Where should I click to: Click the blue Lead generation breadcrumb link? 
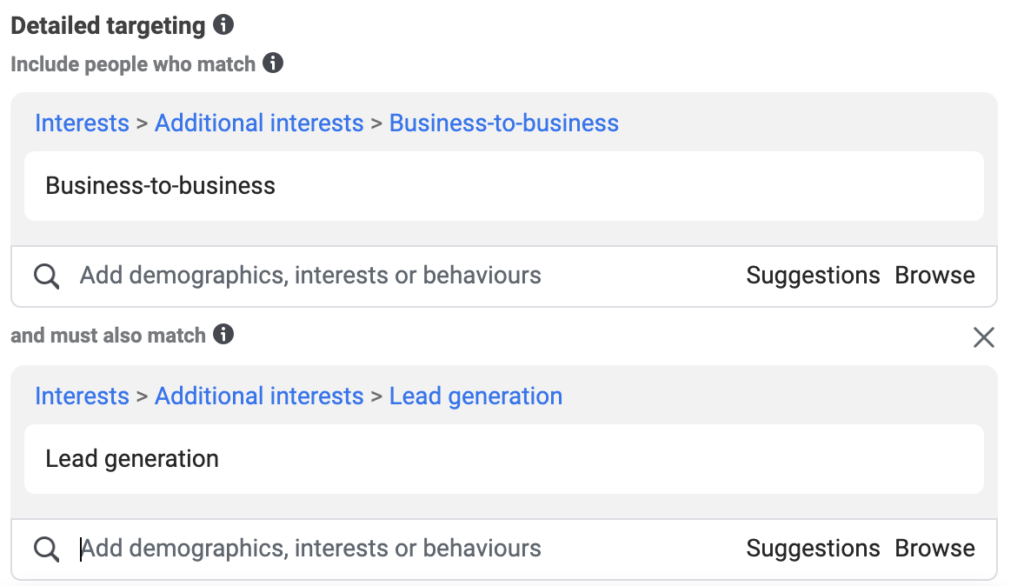coord(476,396)
